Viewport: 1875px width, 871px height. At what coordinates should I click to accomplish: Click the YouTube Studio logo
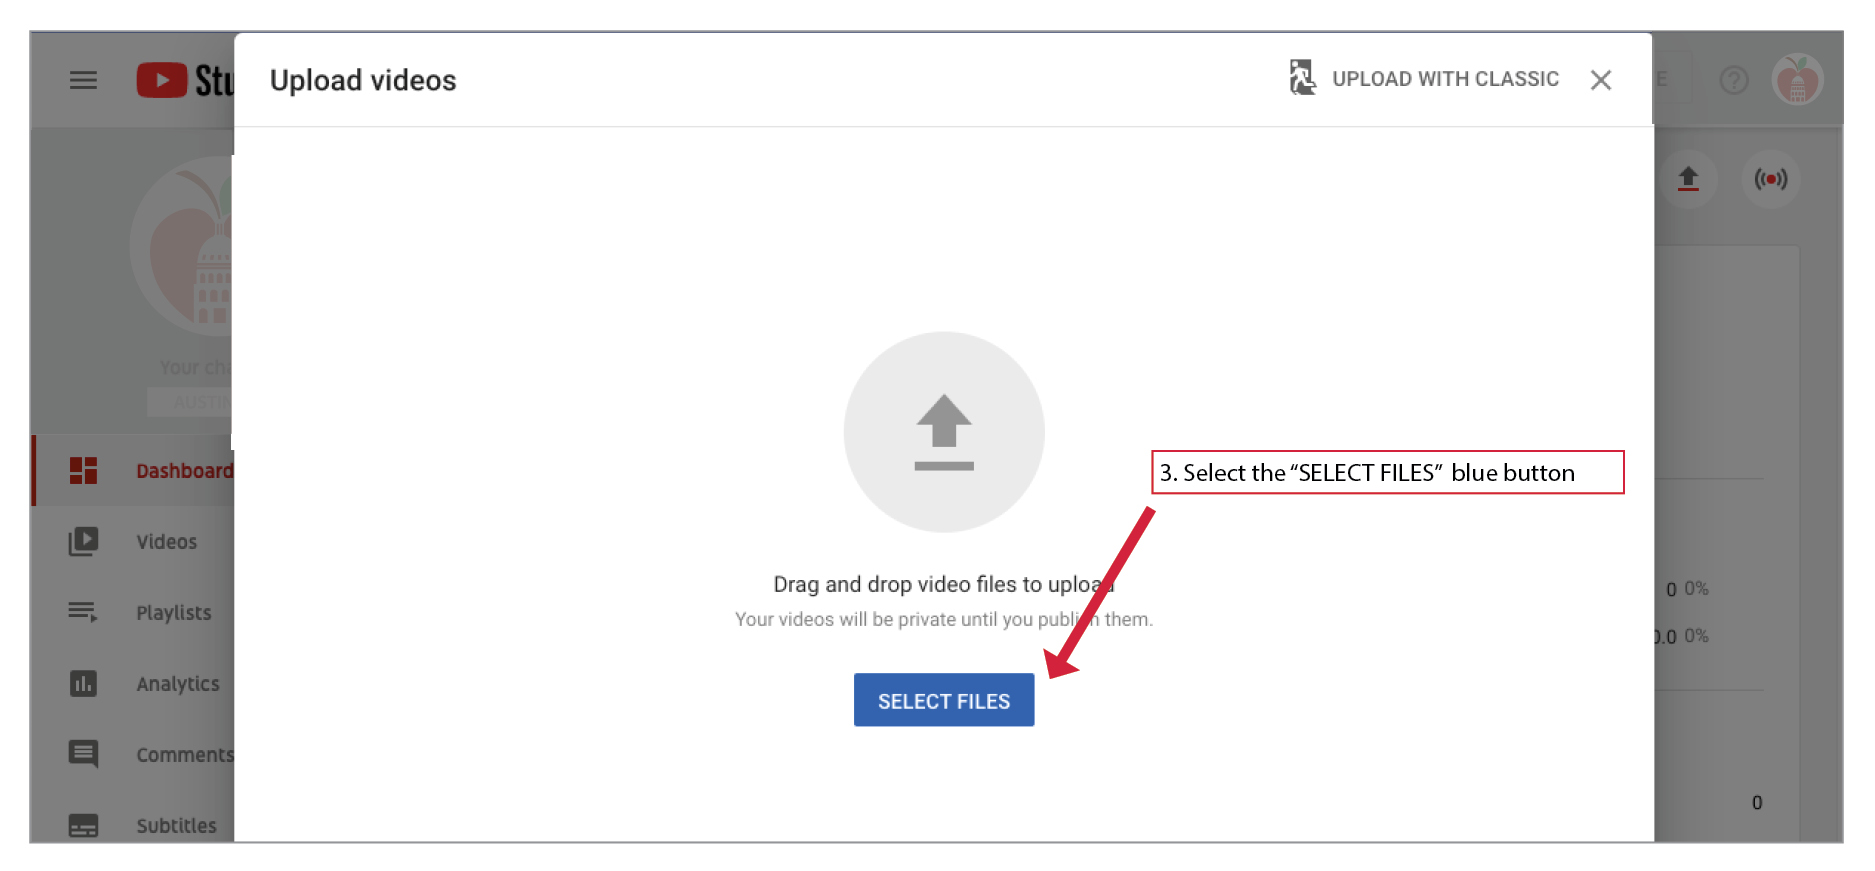(x=185, y=80)
